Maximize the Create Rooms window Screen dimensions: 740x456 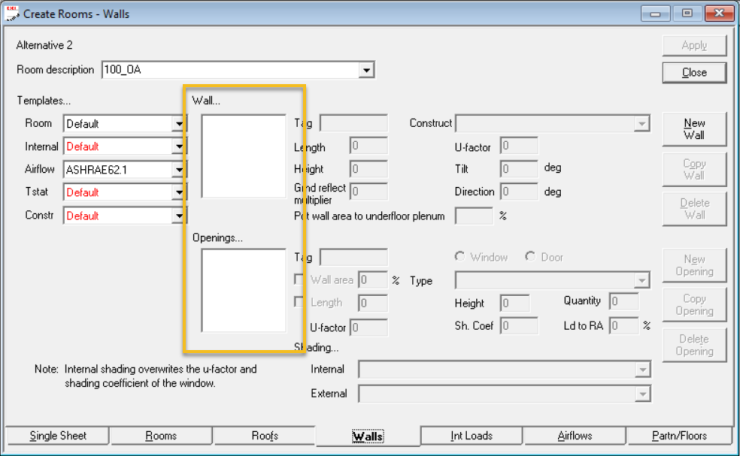pos(687,13)
